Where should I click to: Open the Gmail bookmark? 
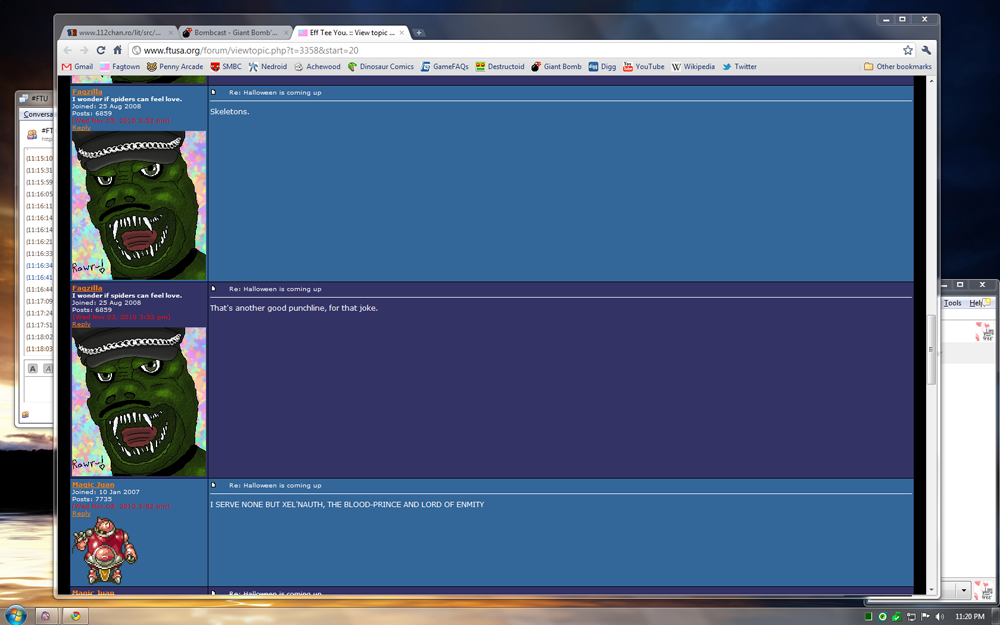pyautogui.click(x=77, y=66)
